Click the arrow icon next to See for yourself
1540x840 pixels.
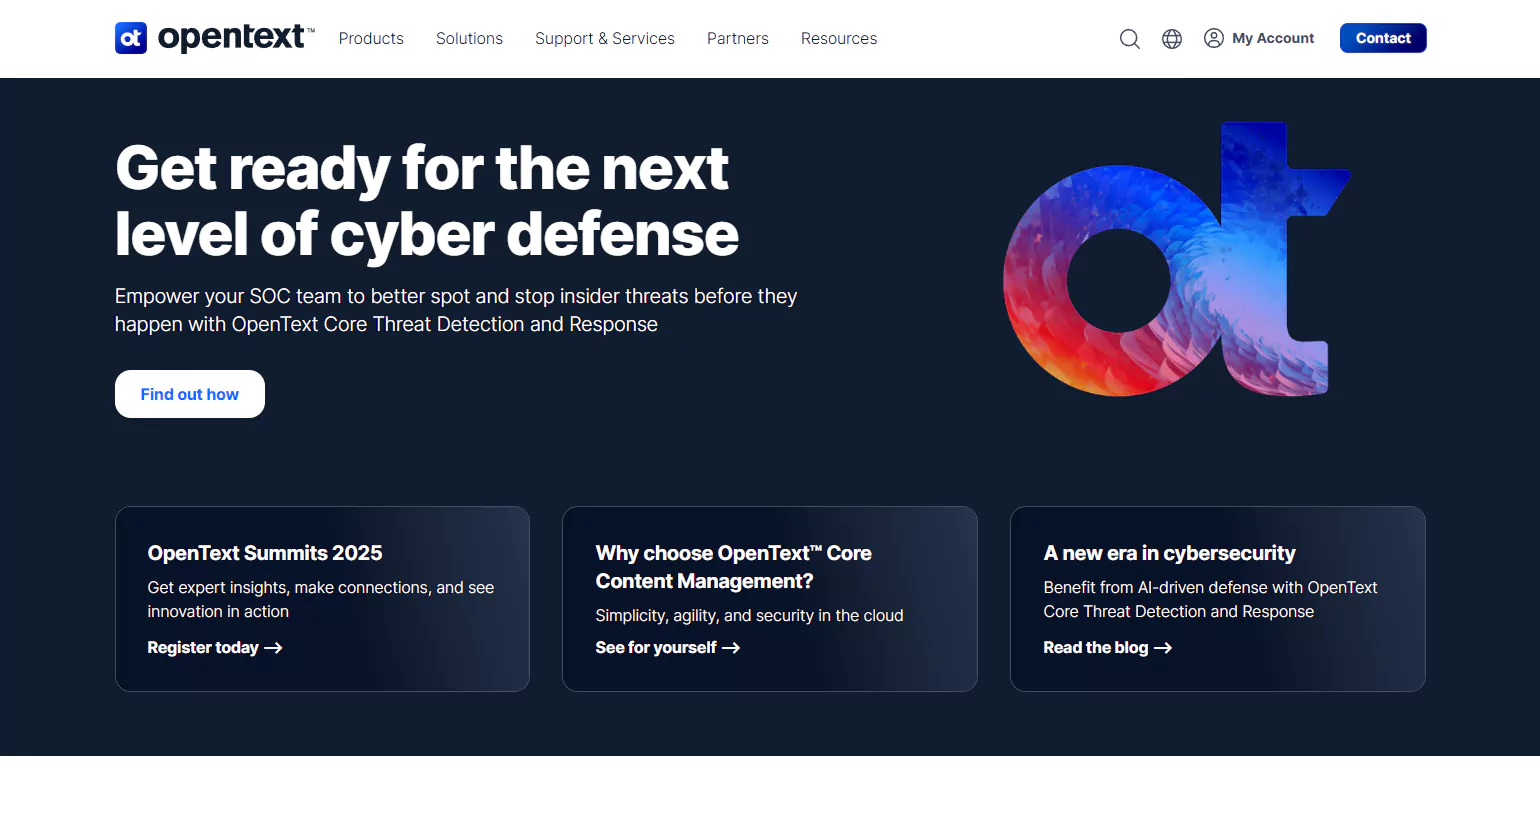[x=731, y=647]
